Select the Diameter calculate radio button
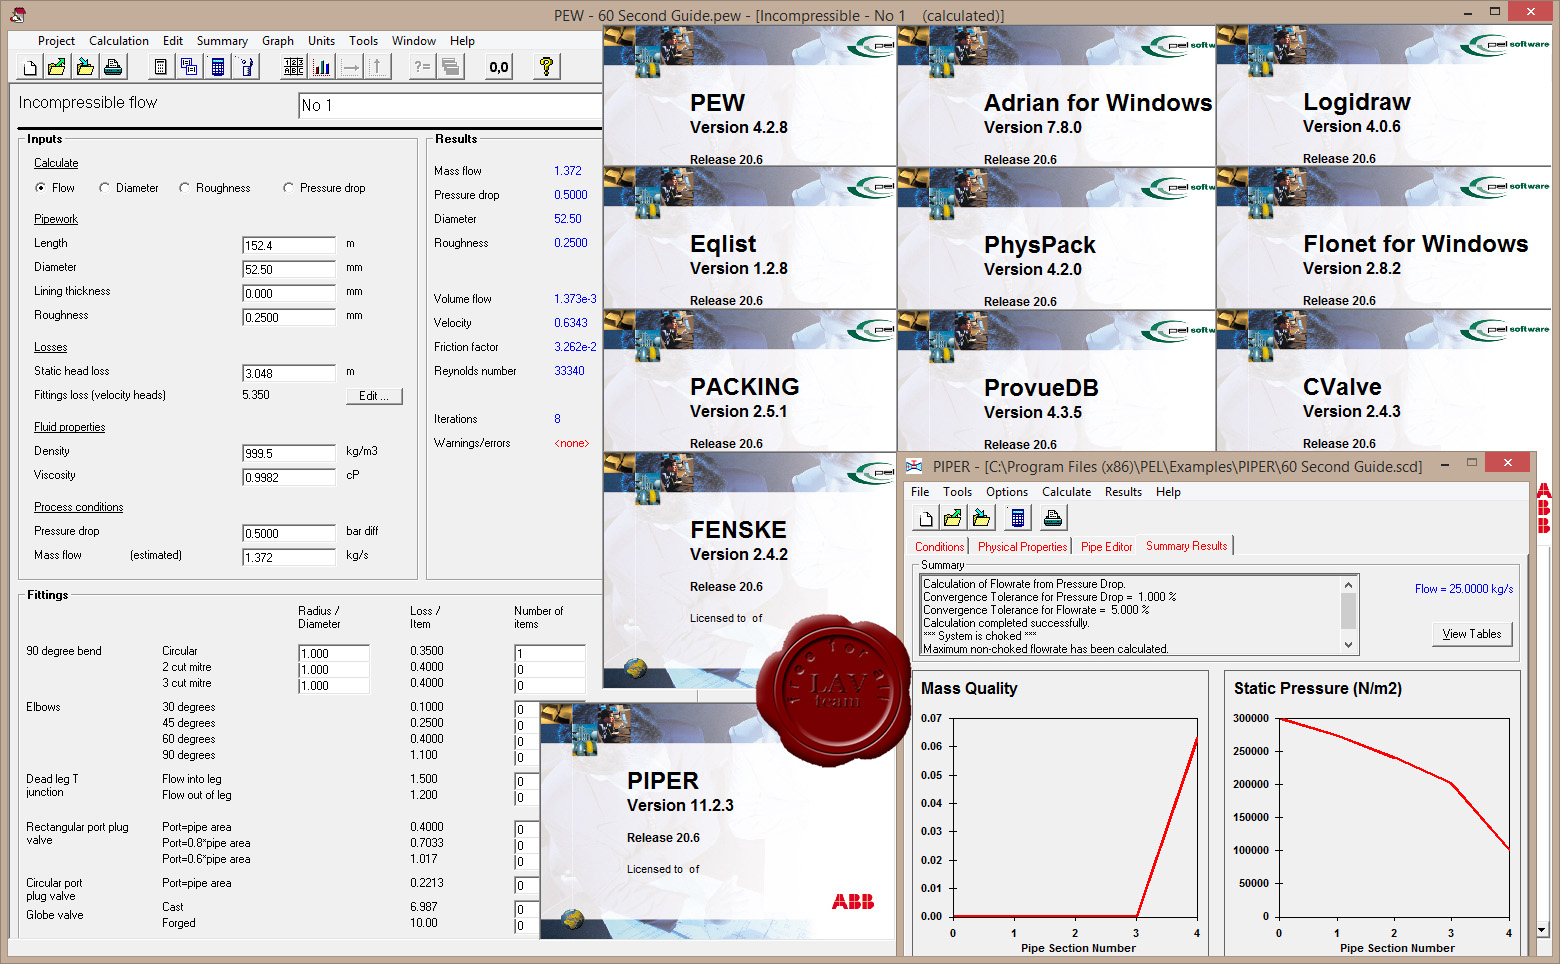Image resolution: width=1560 pixels, height=964 pixels. (x=104, y=188)
